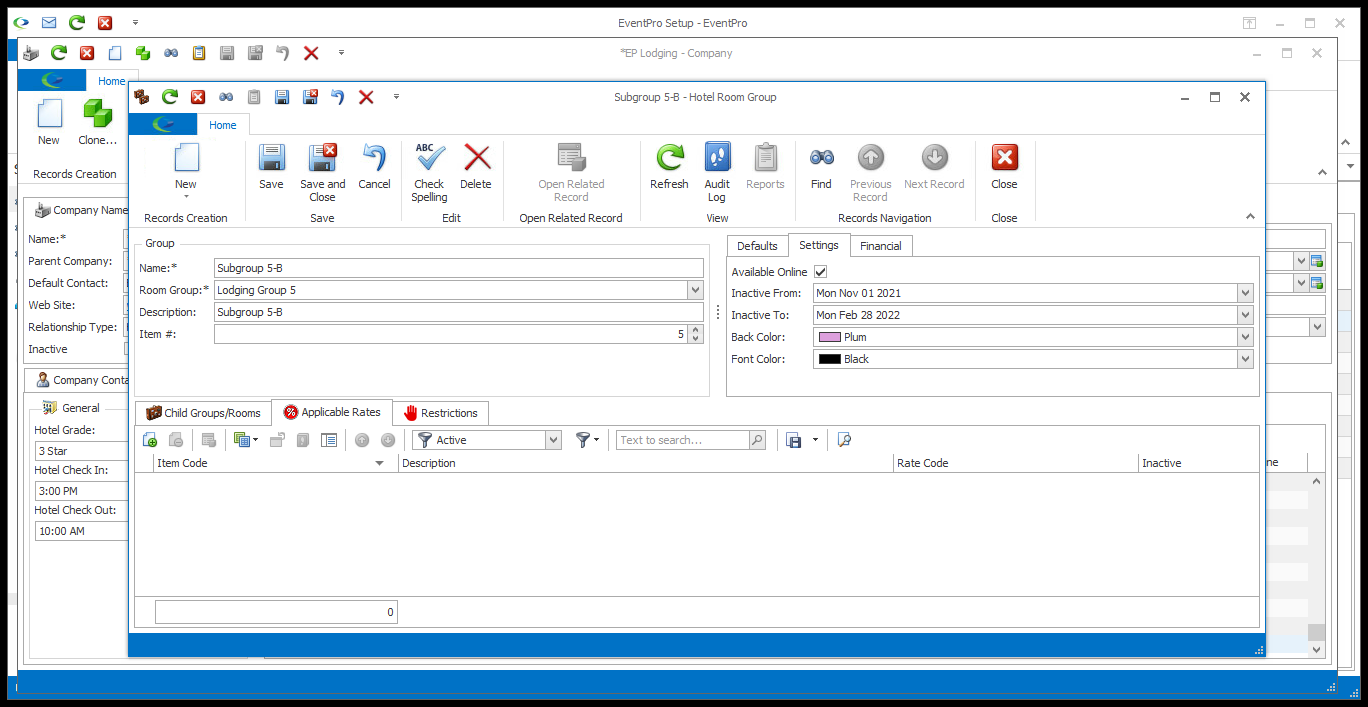The image size is (1368, 707).
Task: Click quick-access save icon in Subgroup window
Action: pyautogui.click(x=282, y=97)
